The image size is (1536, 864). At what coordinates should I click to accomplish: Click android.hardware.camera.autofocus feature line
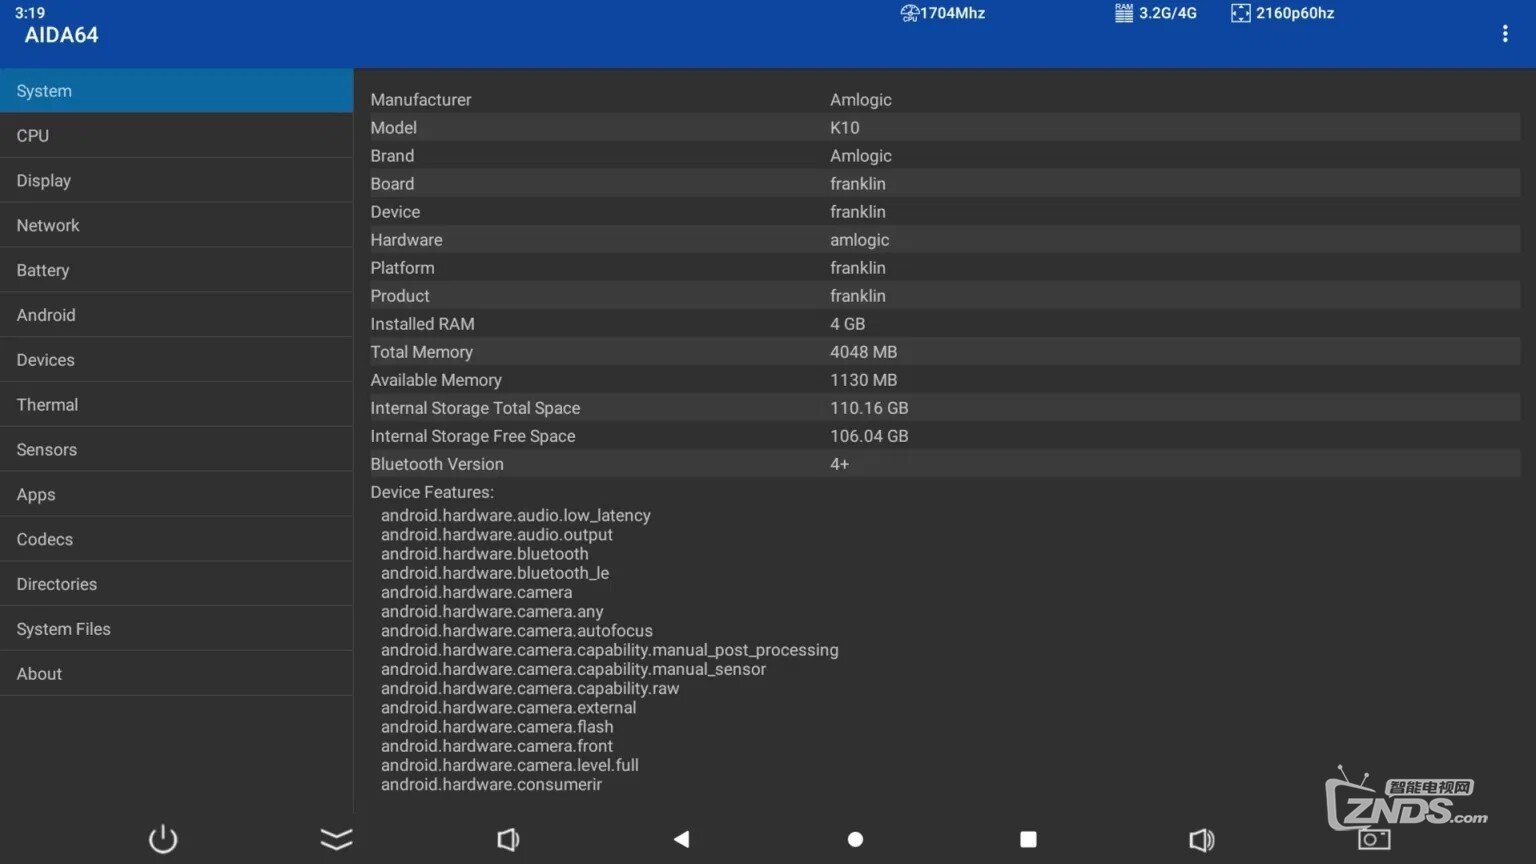tap(517, 631)
